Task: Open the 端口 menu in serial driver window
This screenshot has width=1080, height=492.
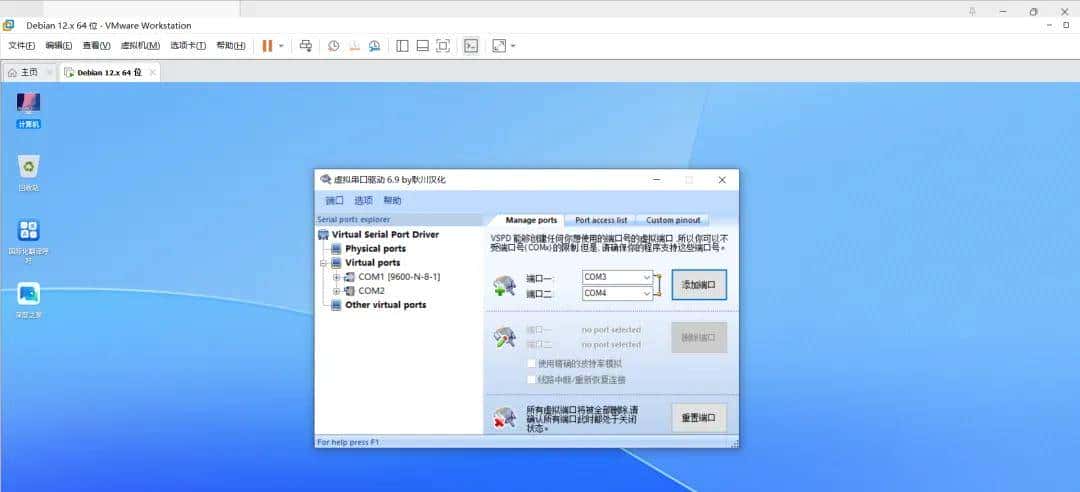Action: coord(334,201)
